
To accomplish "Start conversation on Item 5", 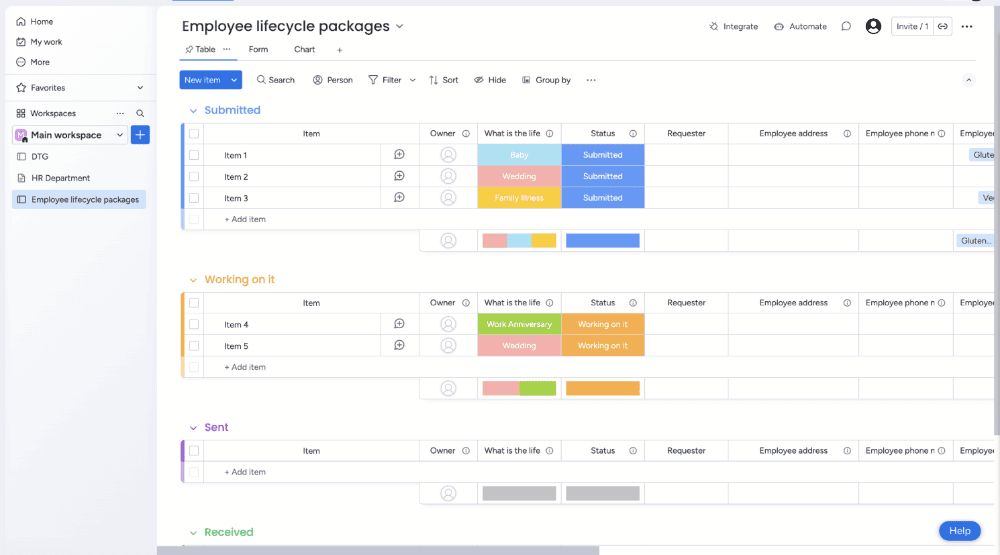I will (x=399, y=345).
